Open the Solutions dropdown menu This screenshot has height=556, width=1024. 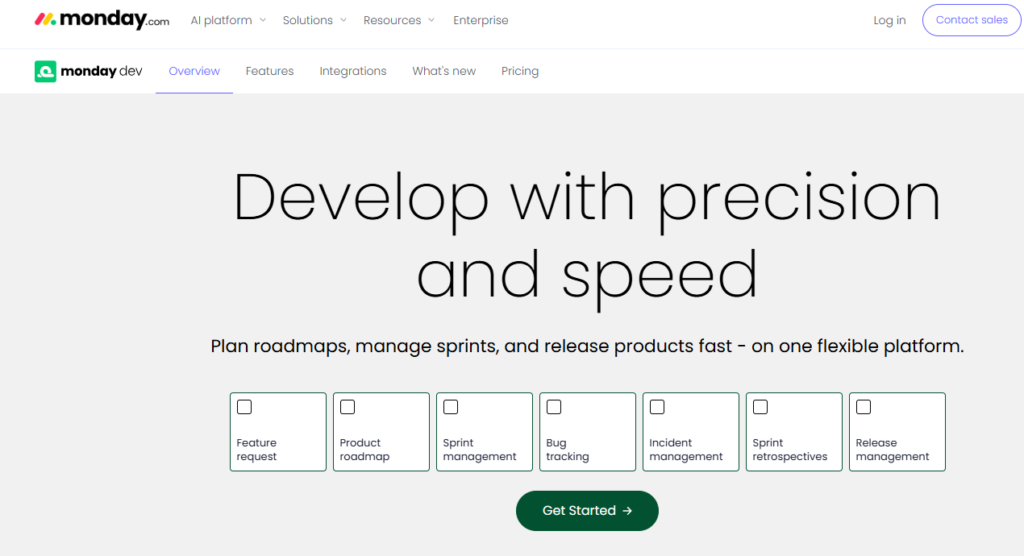(314, 20)
